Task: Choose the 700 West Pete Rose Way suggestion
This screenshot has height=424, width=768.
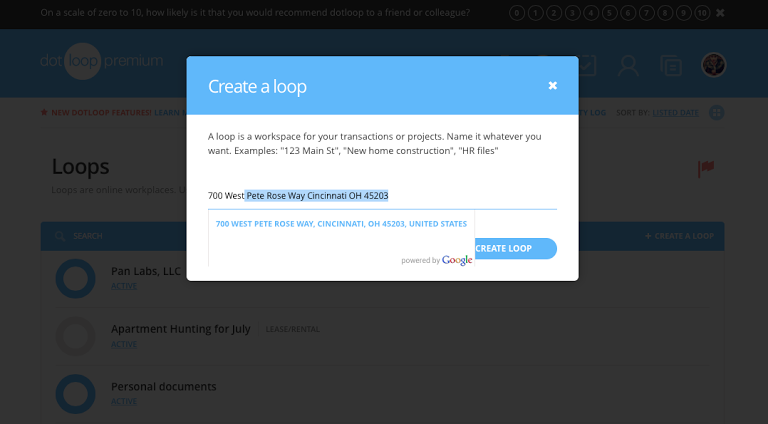Action: [x=341, y=224]
